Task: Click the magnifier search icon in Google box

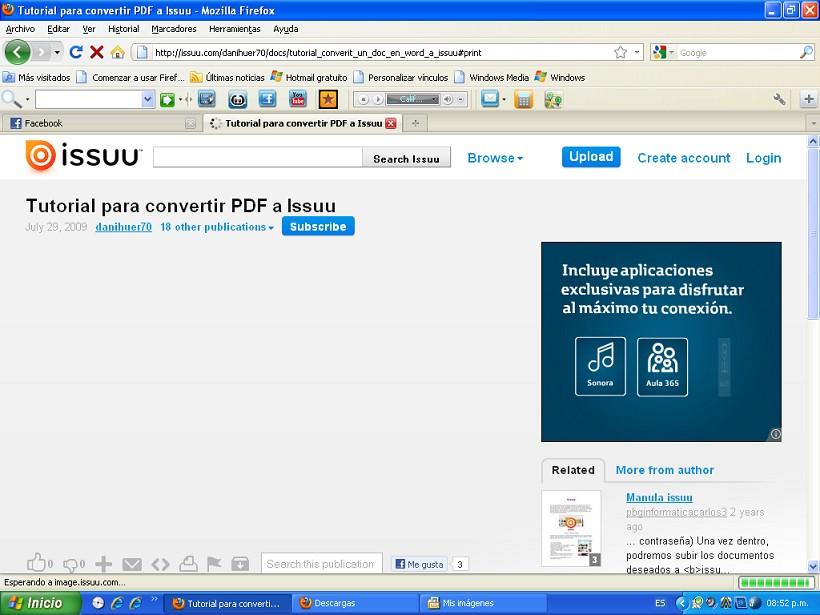Action: click(x=806, y=52)
